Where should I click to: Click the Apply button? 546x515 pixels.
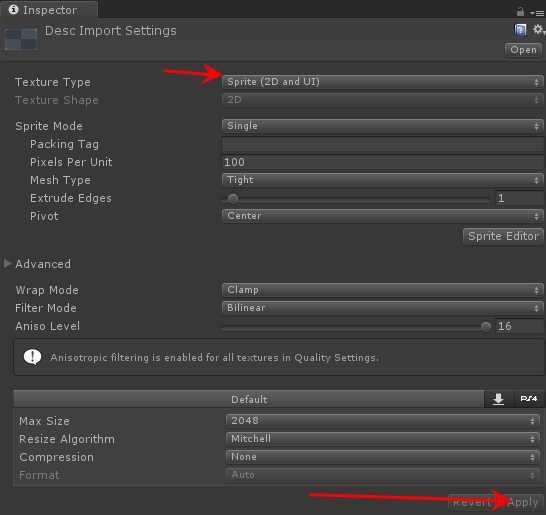click(x=523, y=502)
